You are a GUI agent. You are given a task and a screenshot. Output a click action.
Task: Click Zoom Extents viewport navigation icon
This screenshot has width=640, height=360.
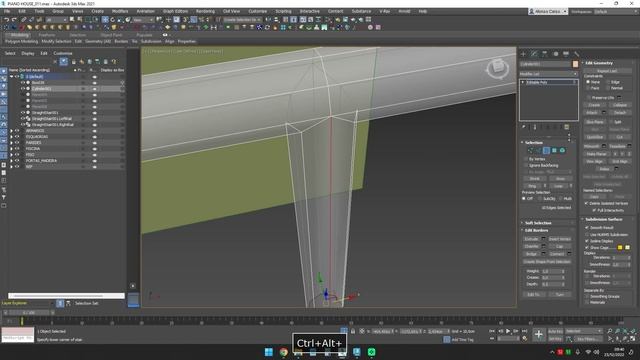[625, 331]
